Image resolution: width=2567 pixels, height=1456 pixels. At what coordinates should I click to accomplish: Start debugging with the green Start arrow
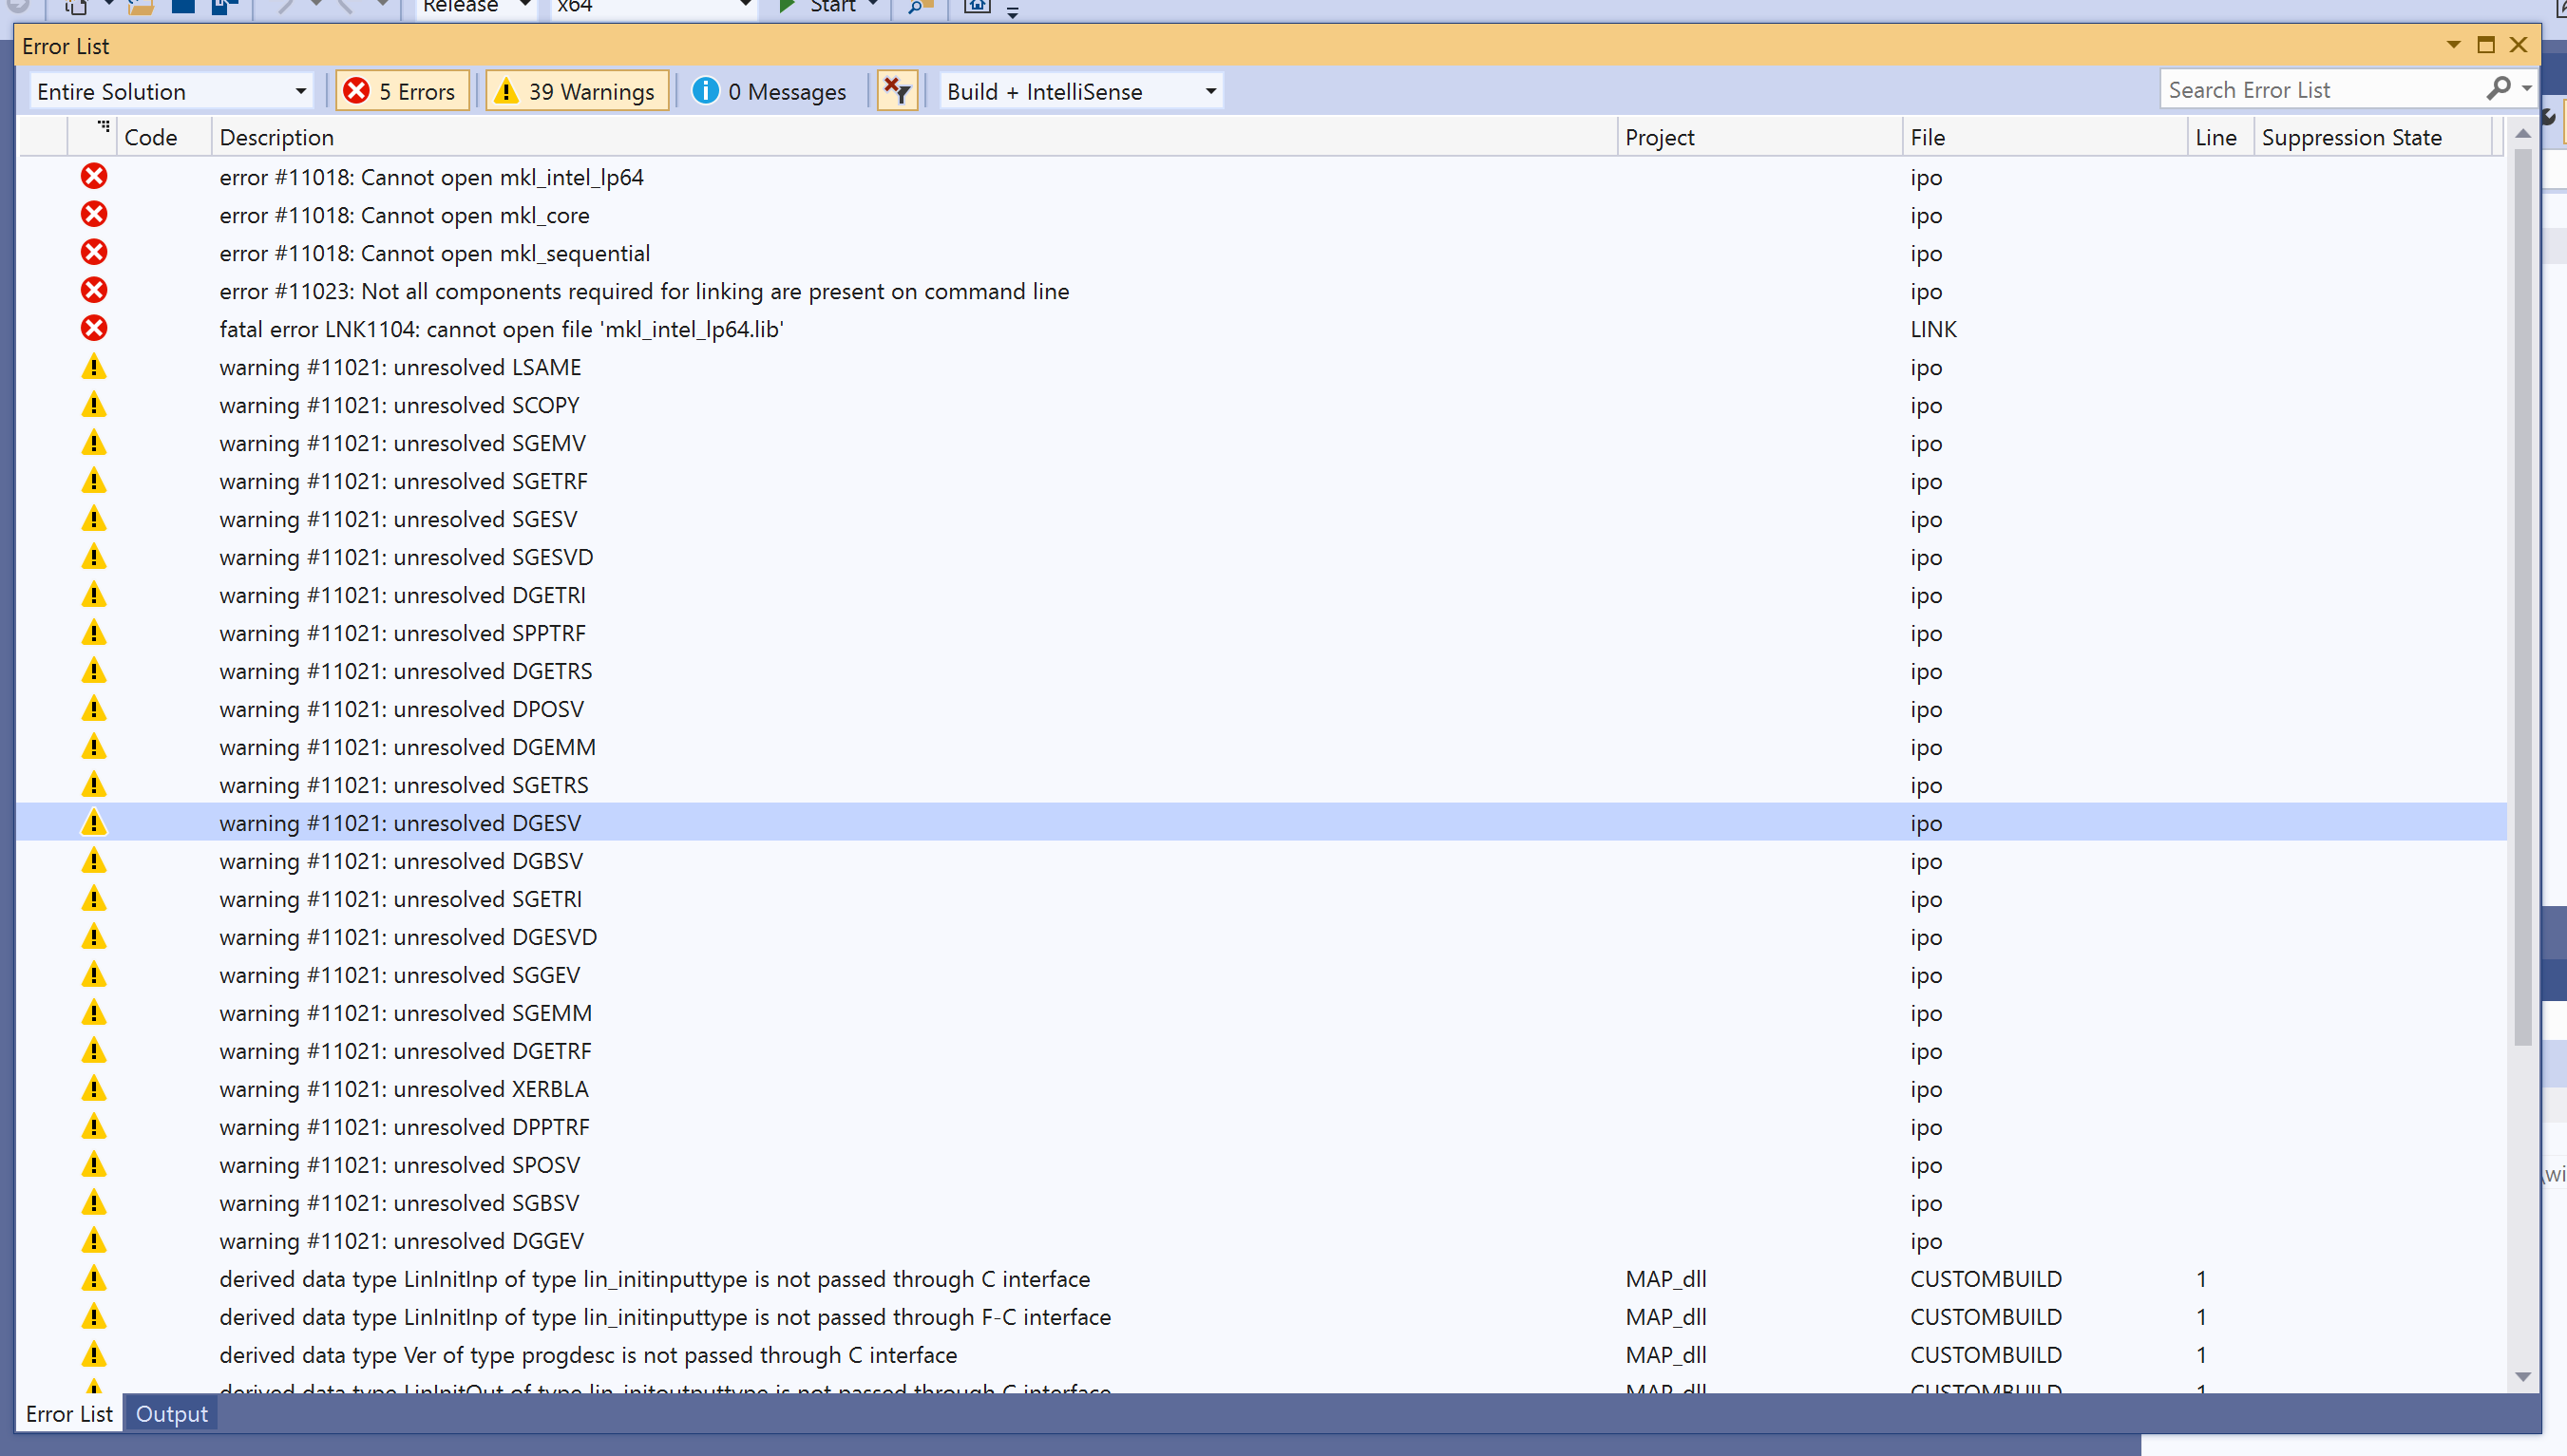(x=789, y=7)
